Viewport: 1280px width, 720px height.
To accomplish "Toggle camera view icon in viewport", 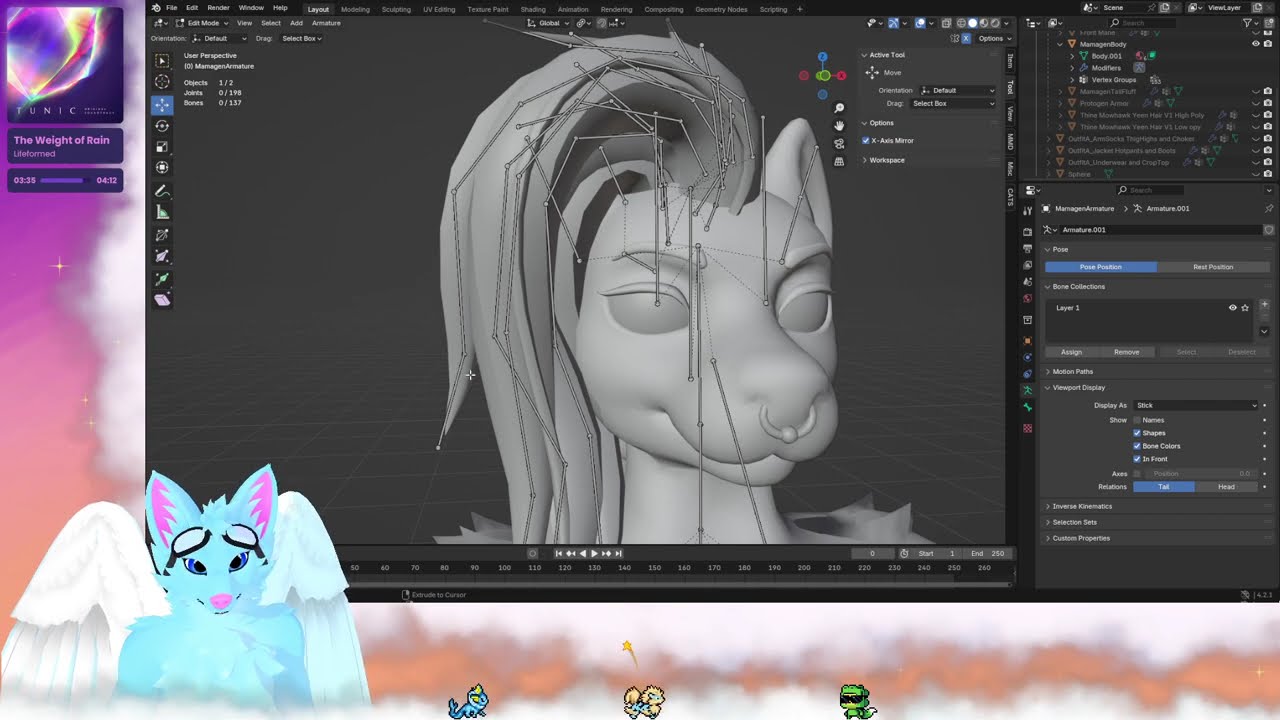I will tap(839, 143).
